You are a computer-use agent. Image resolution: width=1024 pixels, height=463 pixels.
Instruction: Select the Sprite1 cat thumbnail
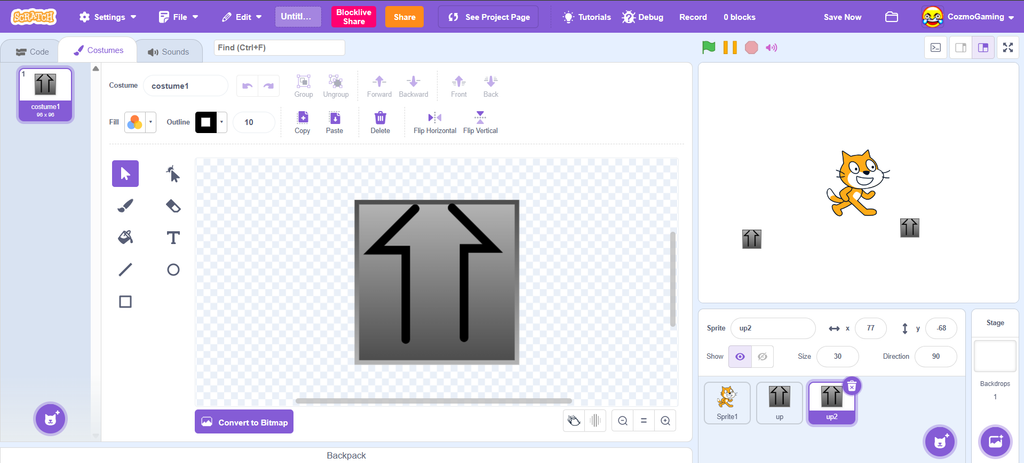(728, 402)
